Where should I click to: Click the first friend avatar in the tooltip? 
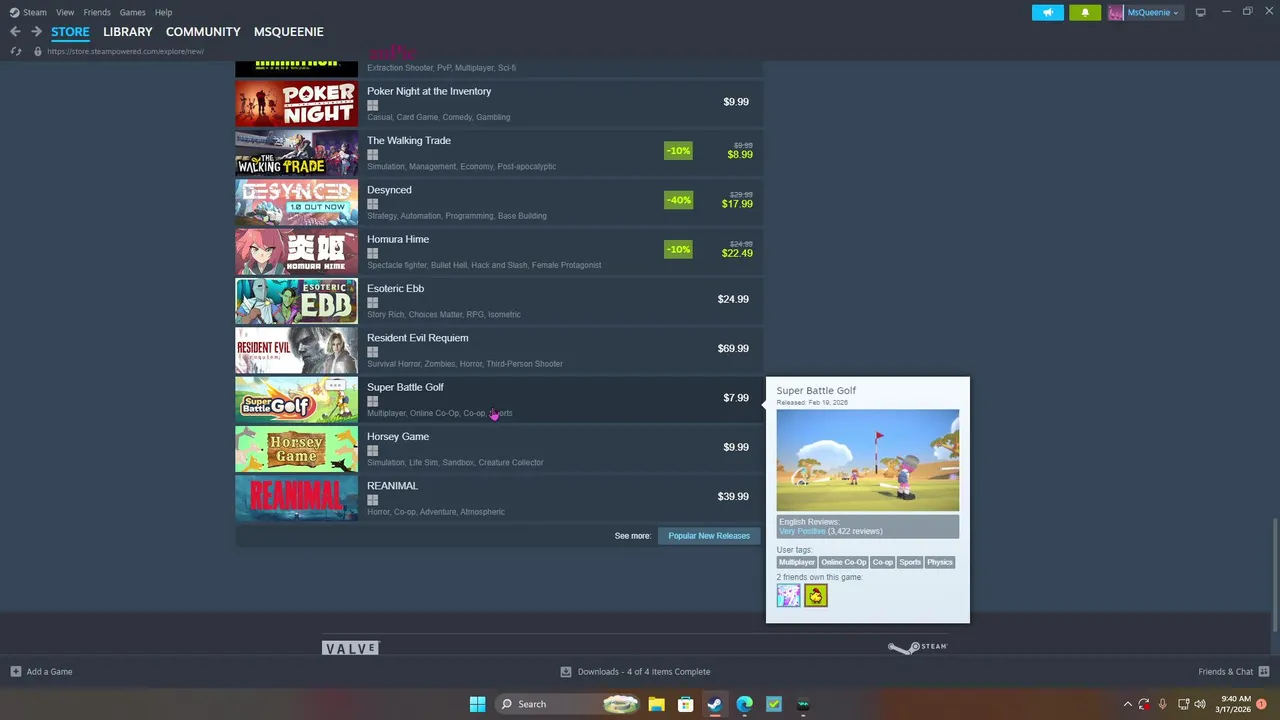click(x=789, y=595)
